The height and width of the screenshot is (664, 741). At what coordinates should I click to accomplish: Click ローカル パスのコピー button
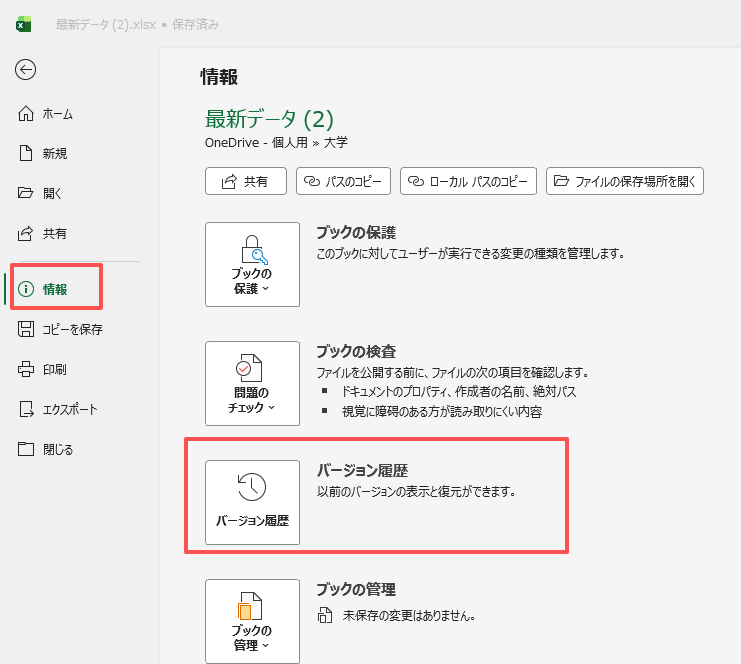click(468, 181)
